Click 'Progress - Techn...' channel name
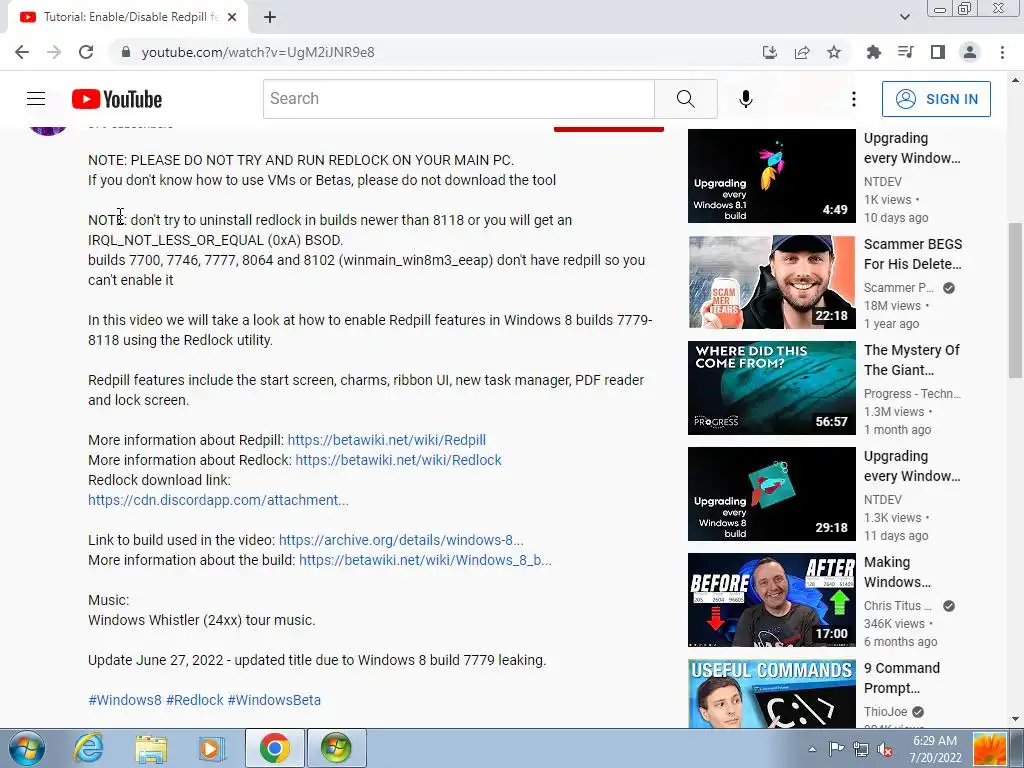Screen dimensions: 1024x768 [x=912, y=394]
